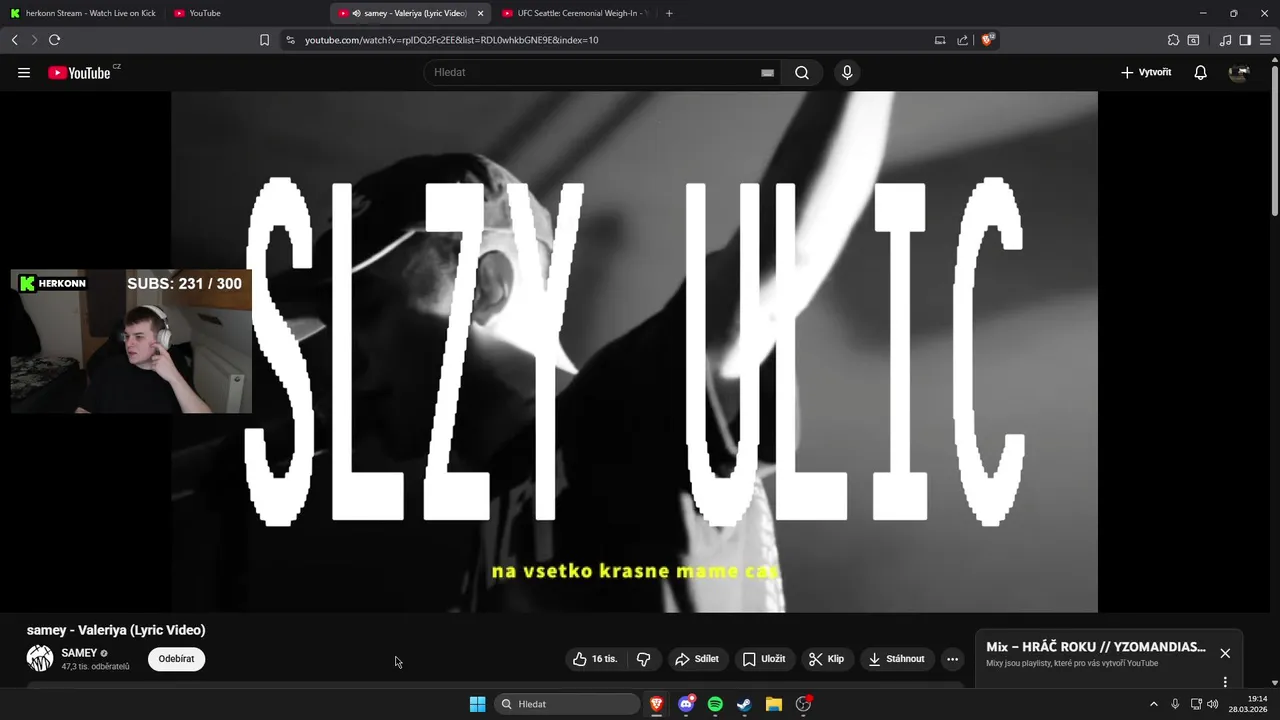
Task: Expand Mix – HRÁČ ROKU playlist title
Action: 1096,647
